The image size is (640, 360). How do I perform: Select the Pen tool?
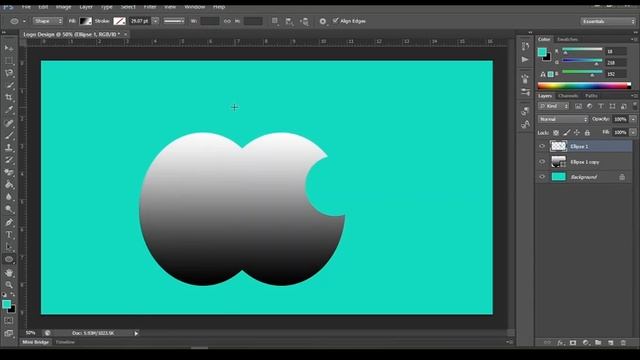tap(9, 222)
